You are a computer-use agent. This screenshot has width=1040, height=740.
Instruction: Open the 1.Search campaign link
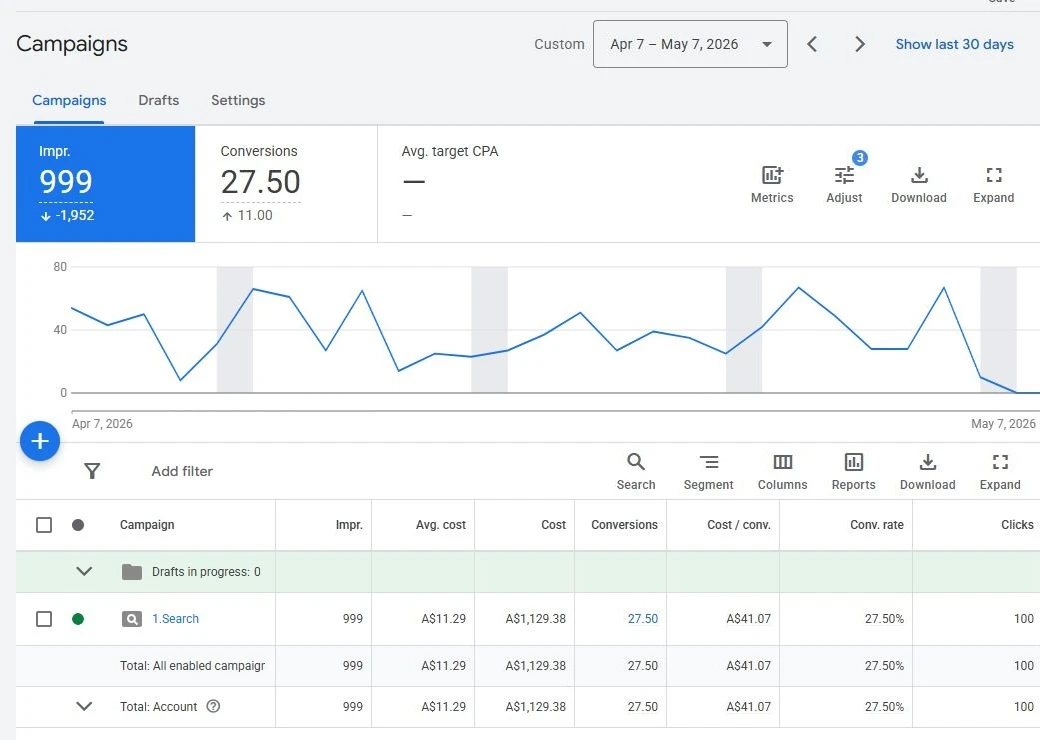tap(175, 619)
